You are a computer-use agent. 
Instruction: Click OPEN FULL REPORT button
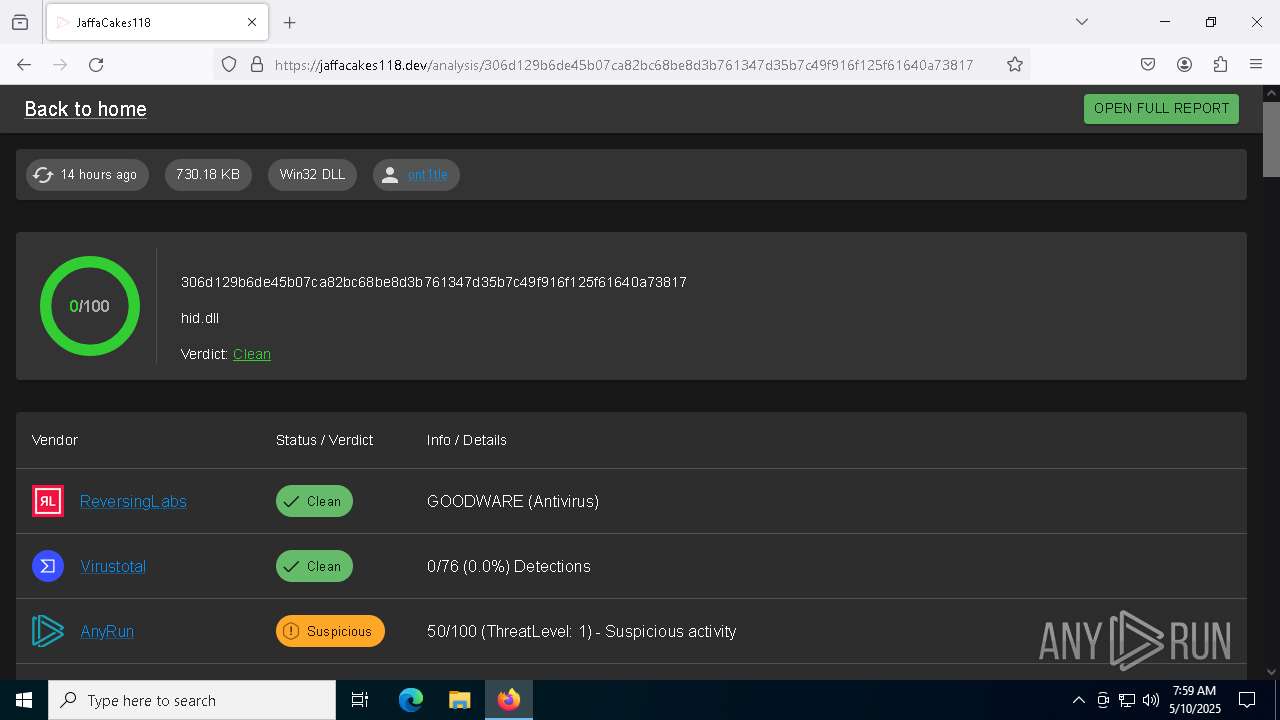tap(1161, 108)
